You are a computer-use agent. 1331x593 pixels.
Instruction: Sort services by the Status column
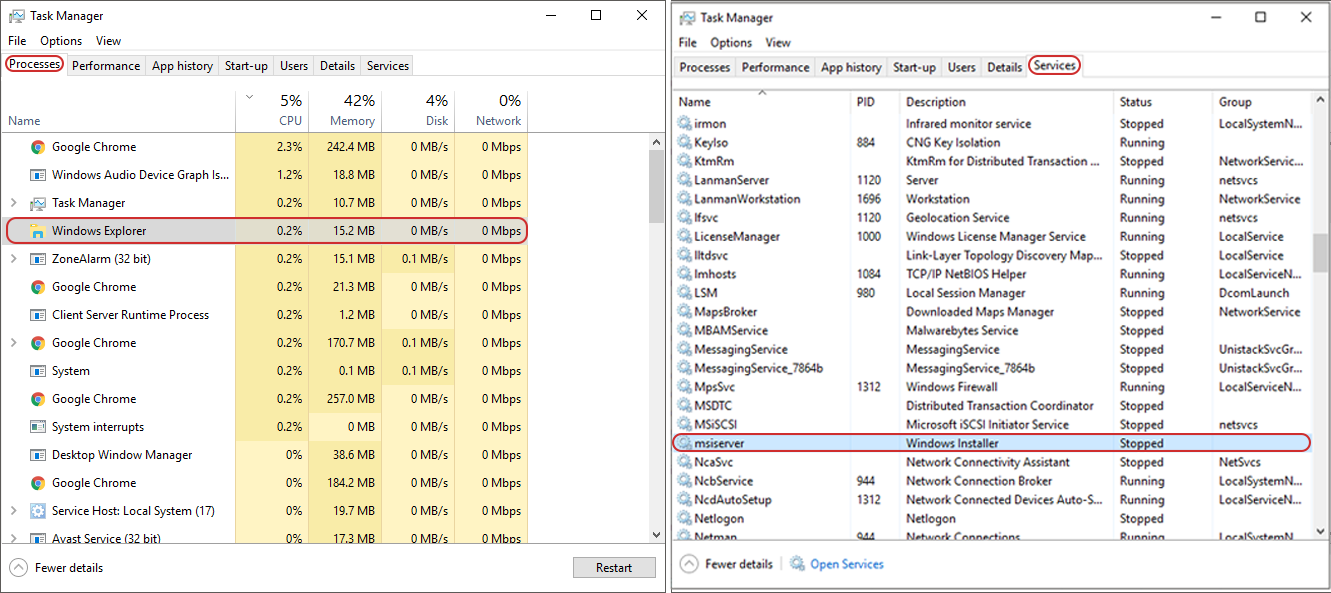(1162, 102)
